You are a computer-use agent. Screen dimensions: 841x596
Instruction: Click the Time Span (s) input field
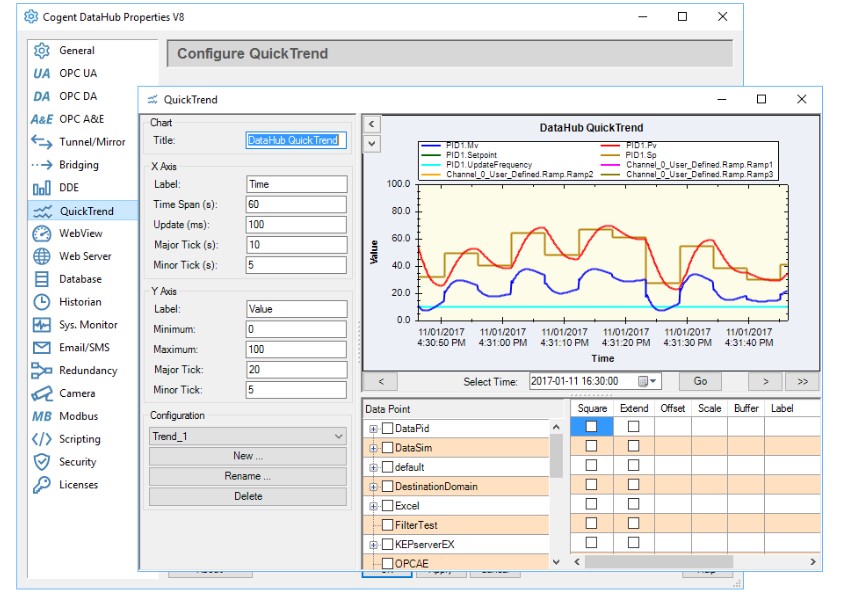[x=297, y=204]
